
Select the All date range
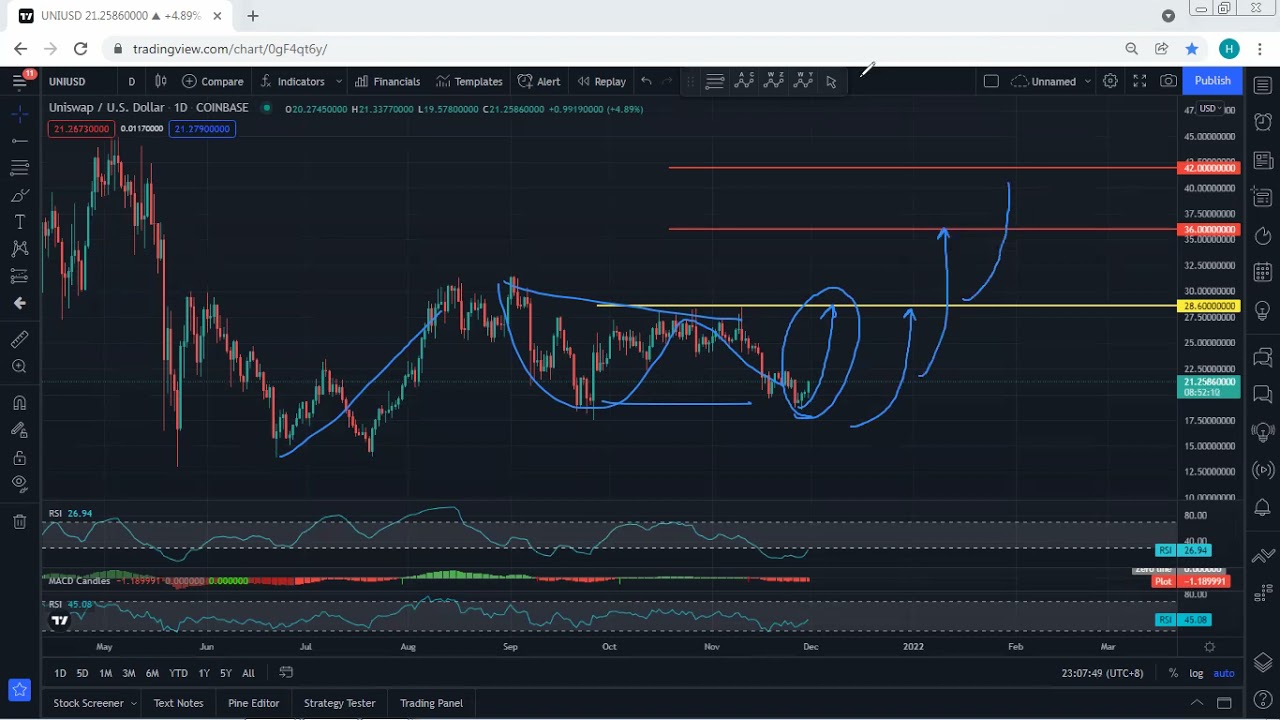click(248, 674)
